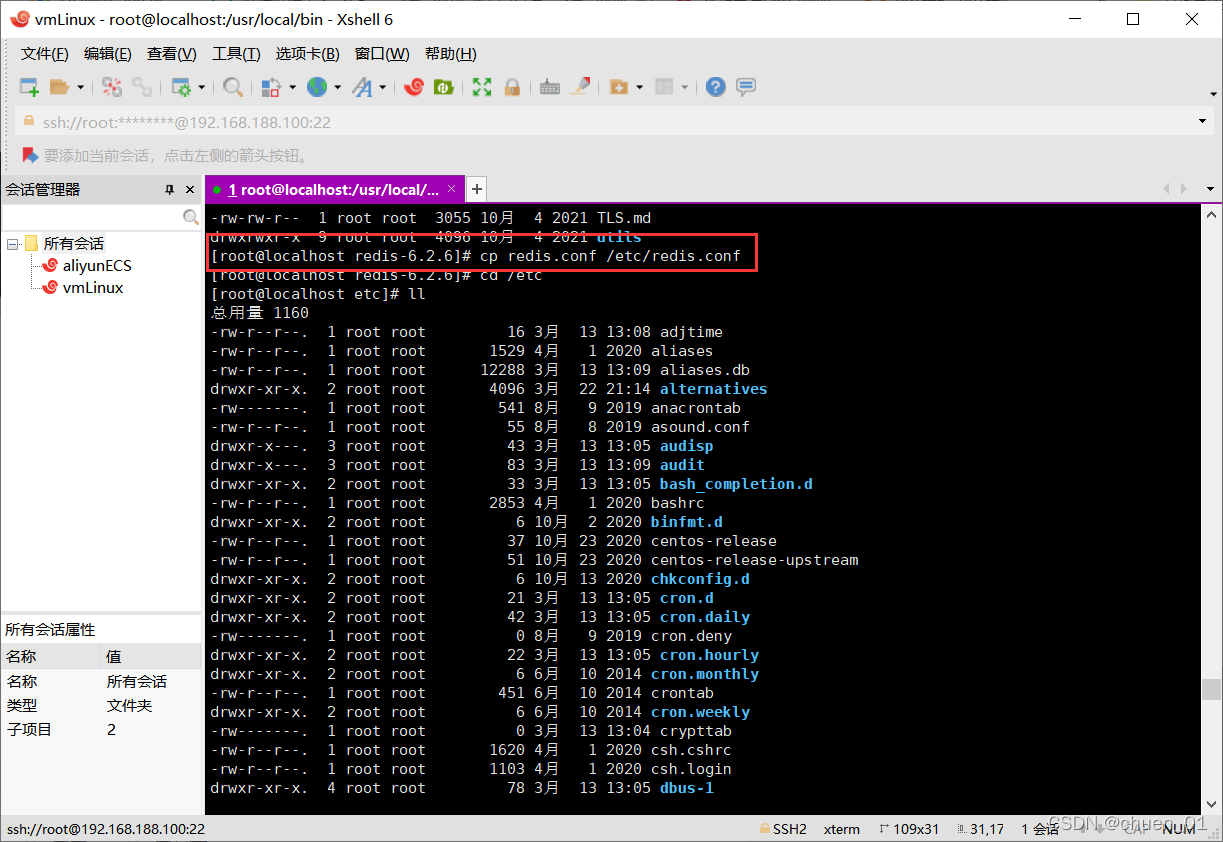Open the virtual keyboard icon in the toolbar

point(549,87)
